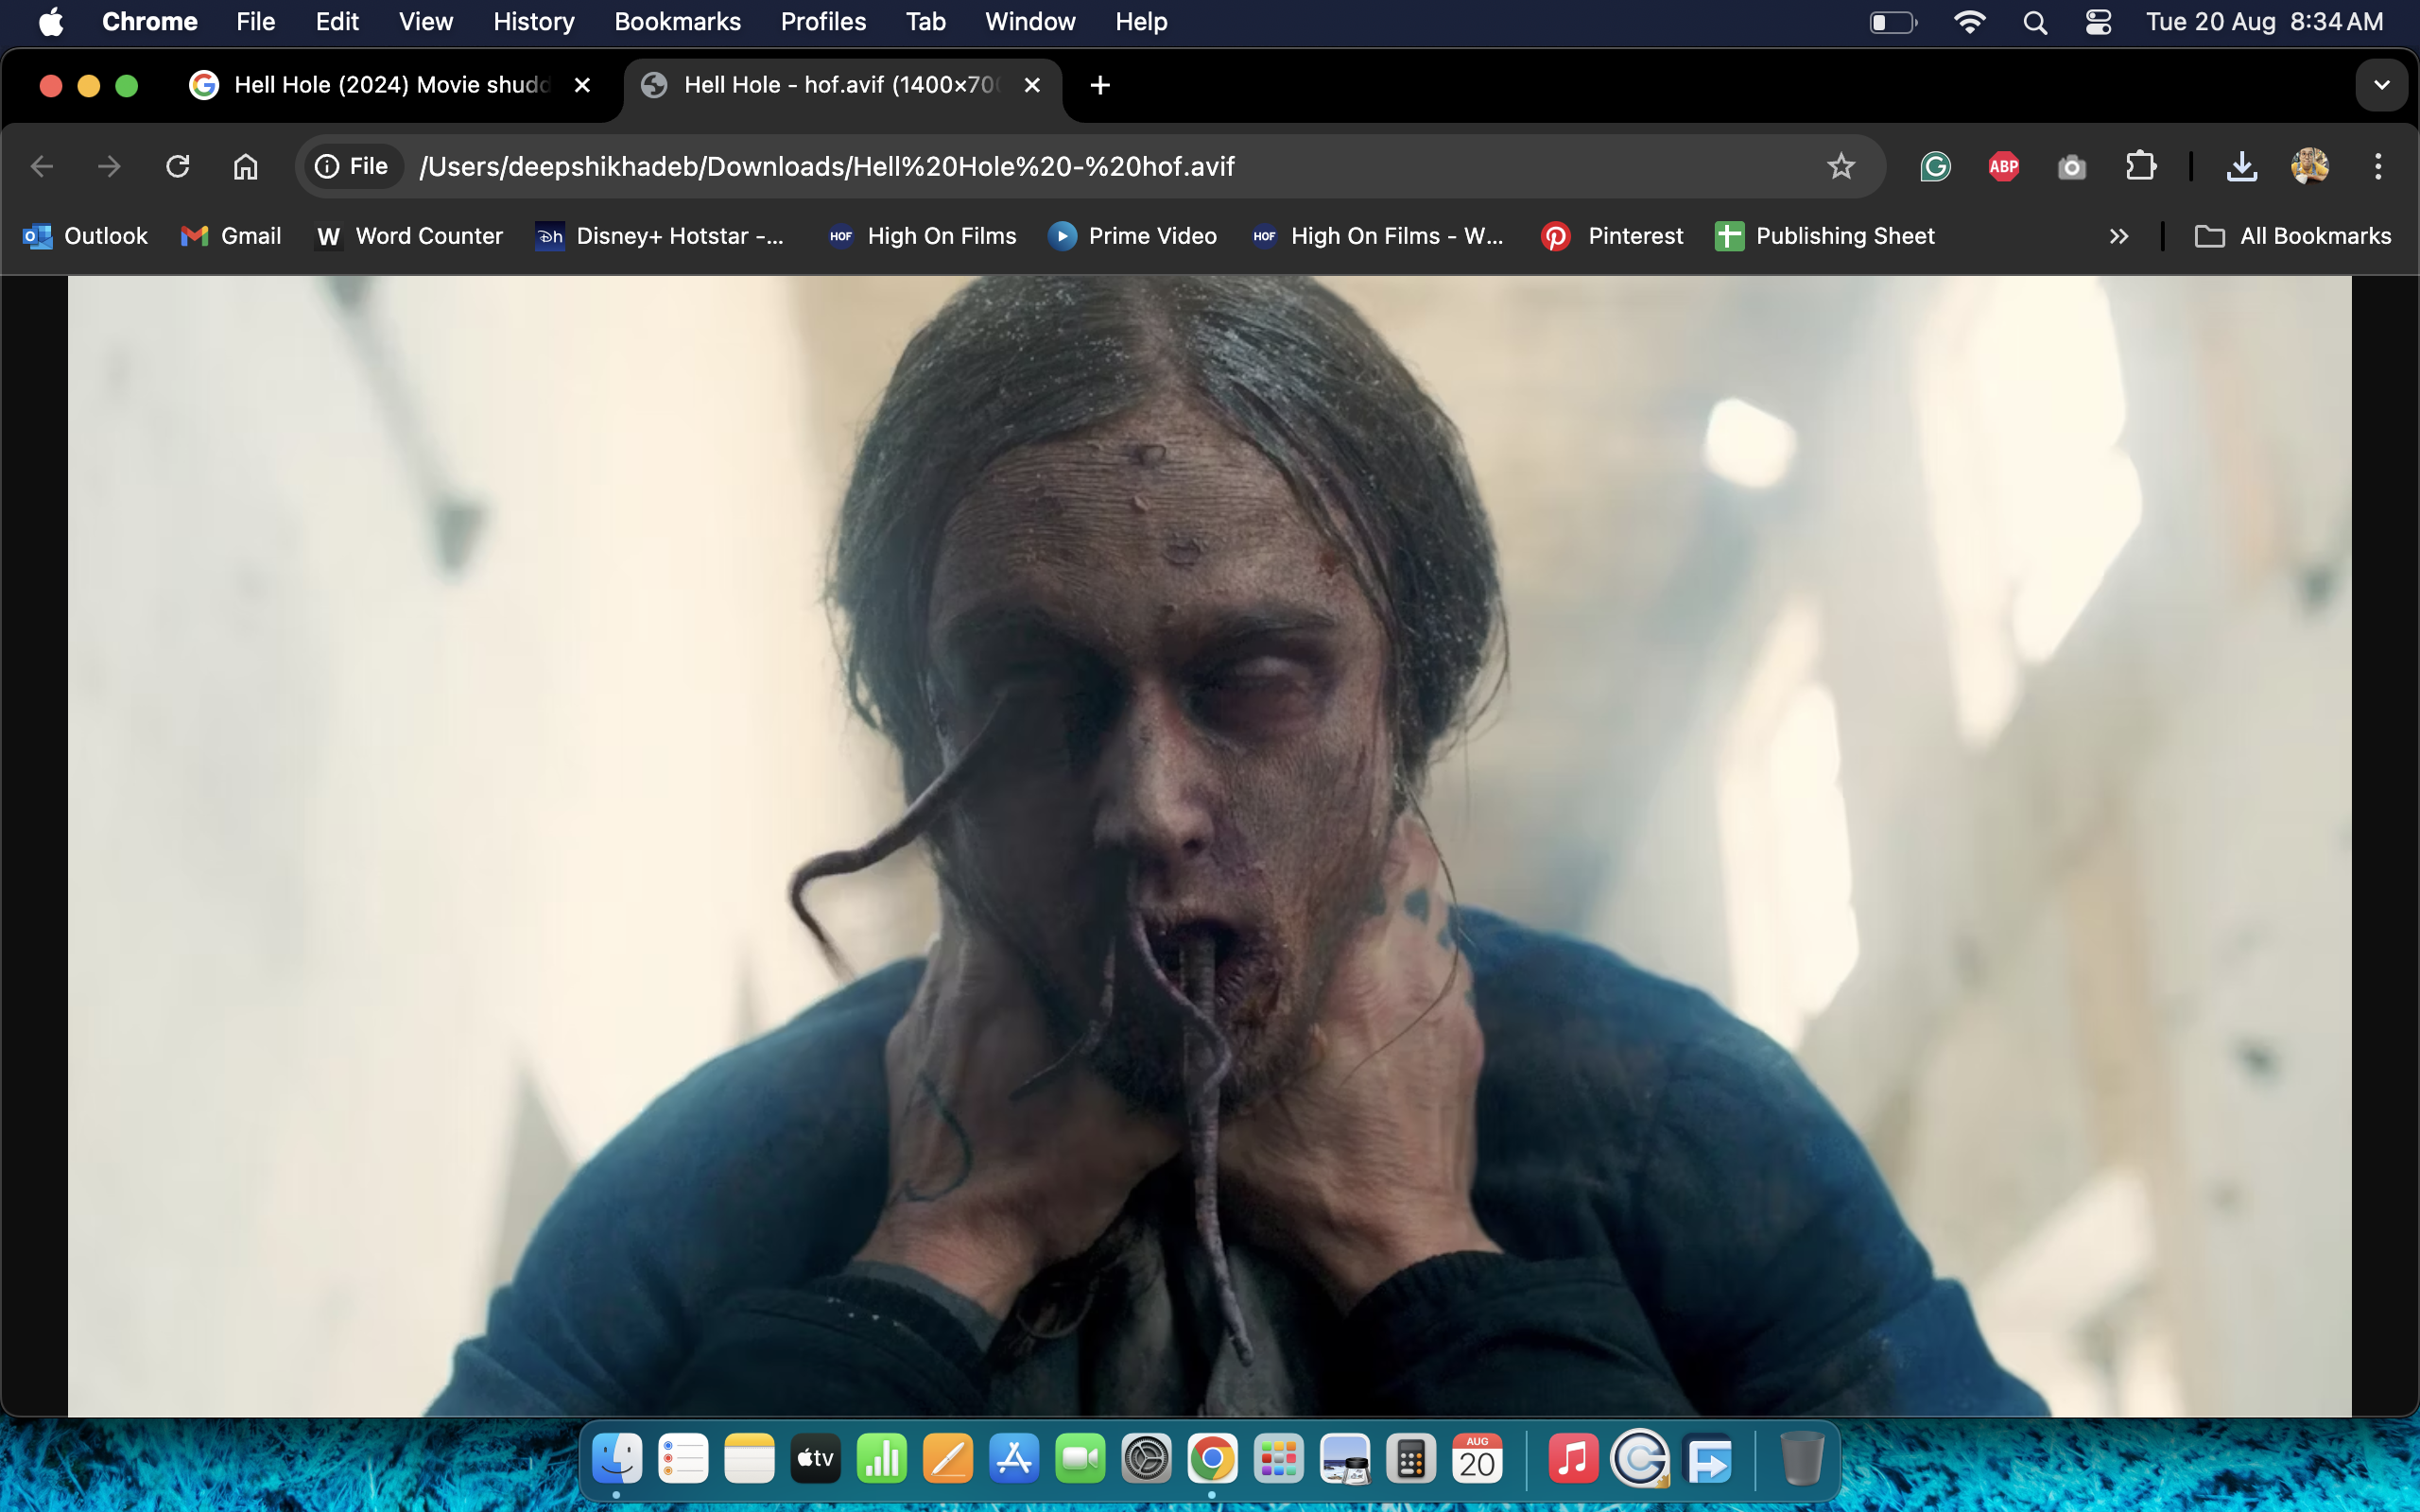The width and height of the screenshot is (2420, 1512).
Task: Open Apple TV from the Dock
Action: (x=815, y=1460)
